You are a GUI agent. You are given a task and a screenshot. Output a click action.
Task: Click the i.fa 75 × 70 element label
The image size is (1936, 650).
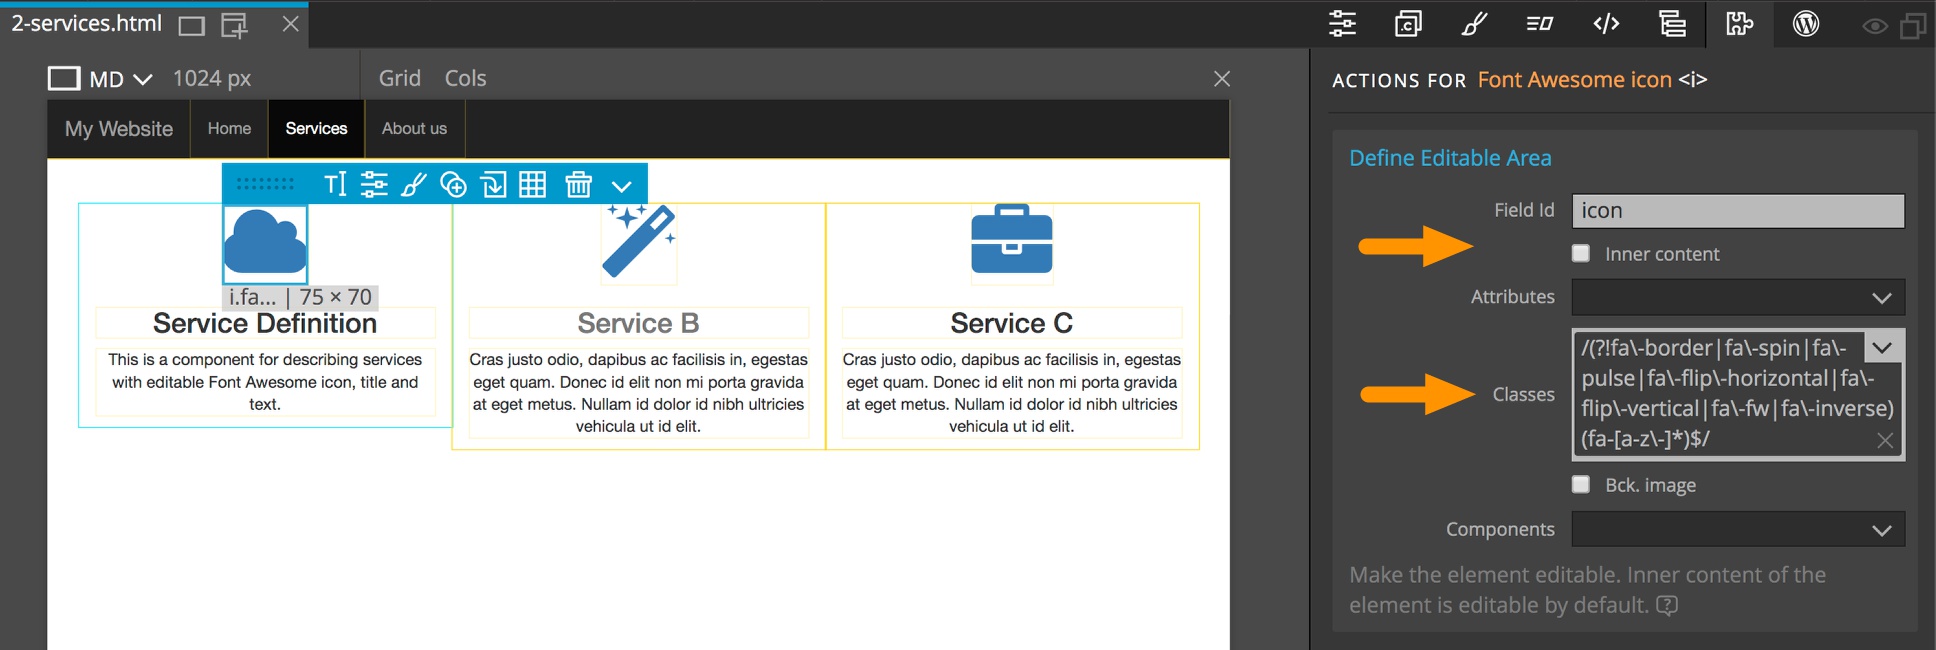(x=300, y=297)
